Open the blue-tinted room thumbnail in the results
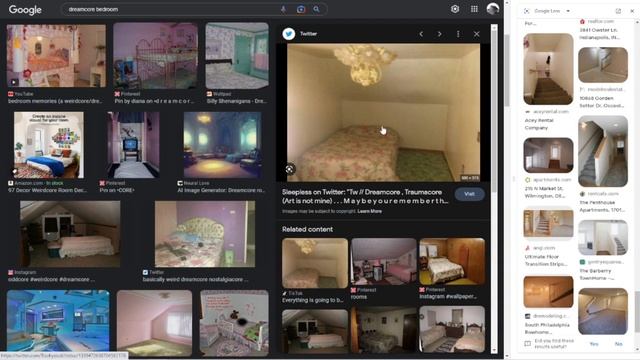This screenshot has width=640, height=360. (x=58, y=323)
